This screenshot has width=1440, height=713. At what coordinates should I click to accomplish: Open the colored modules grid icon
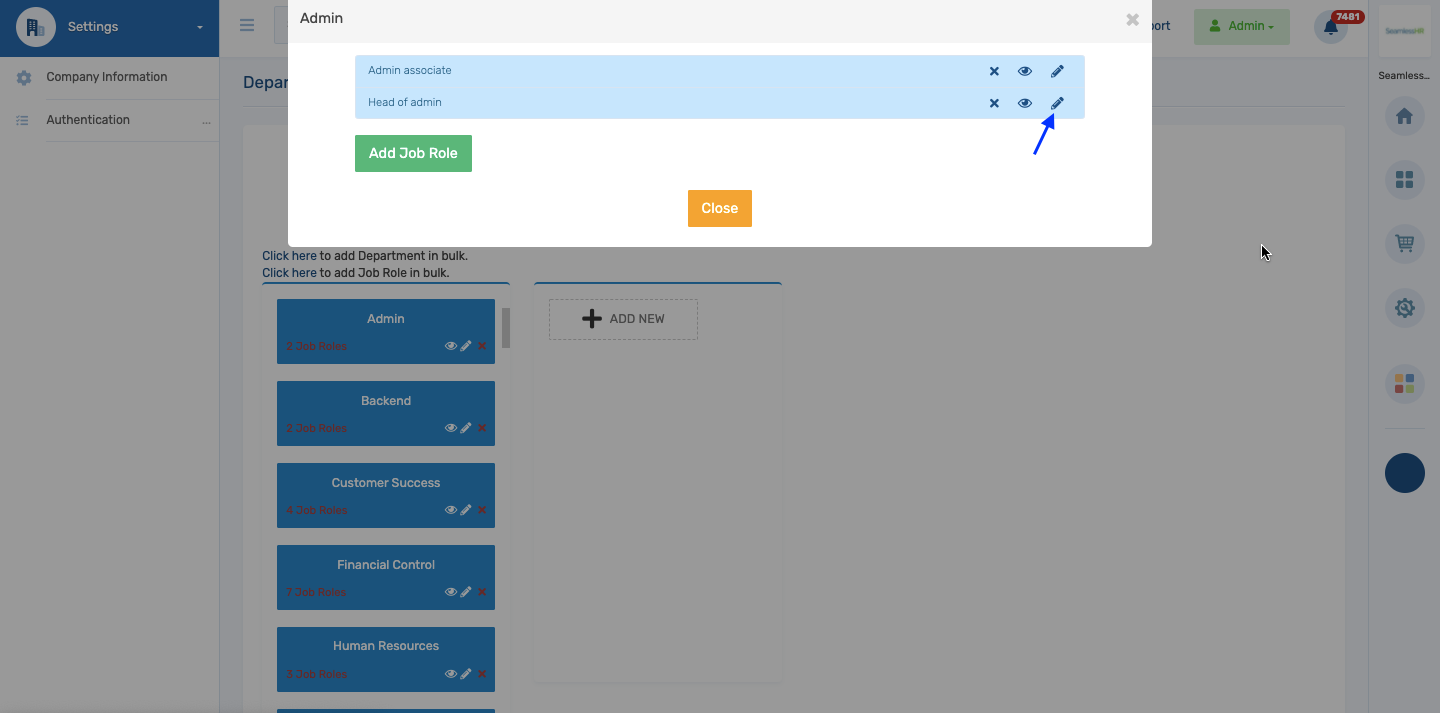1404,383
